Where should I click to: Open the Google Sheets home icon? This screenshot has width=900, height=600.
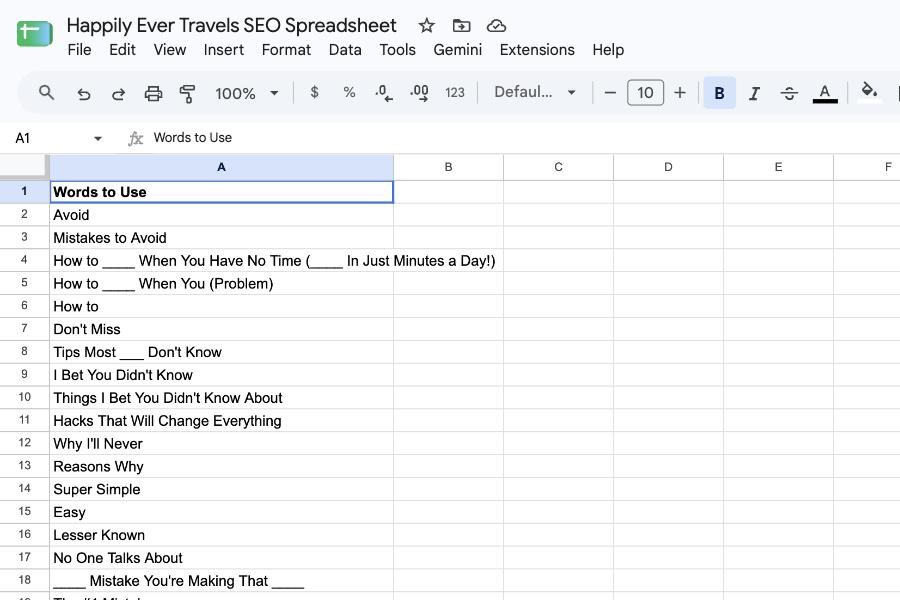pyautogui.click(x=35, y=33)
